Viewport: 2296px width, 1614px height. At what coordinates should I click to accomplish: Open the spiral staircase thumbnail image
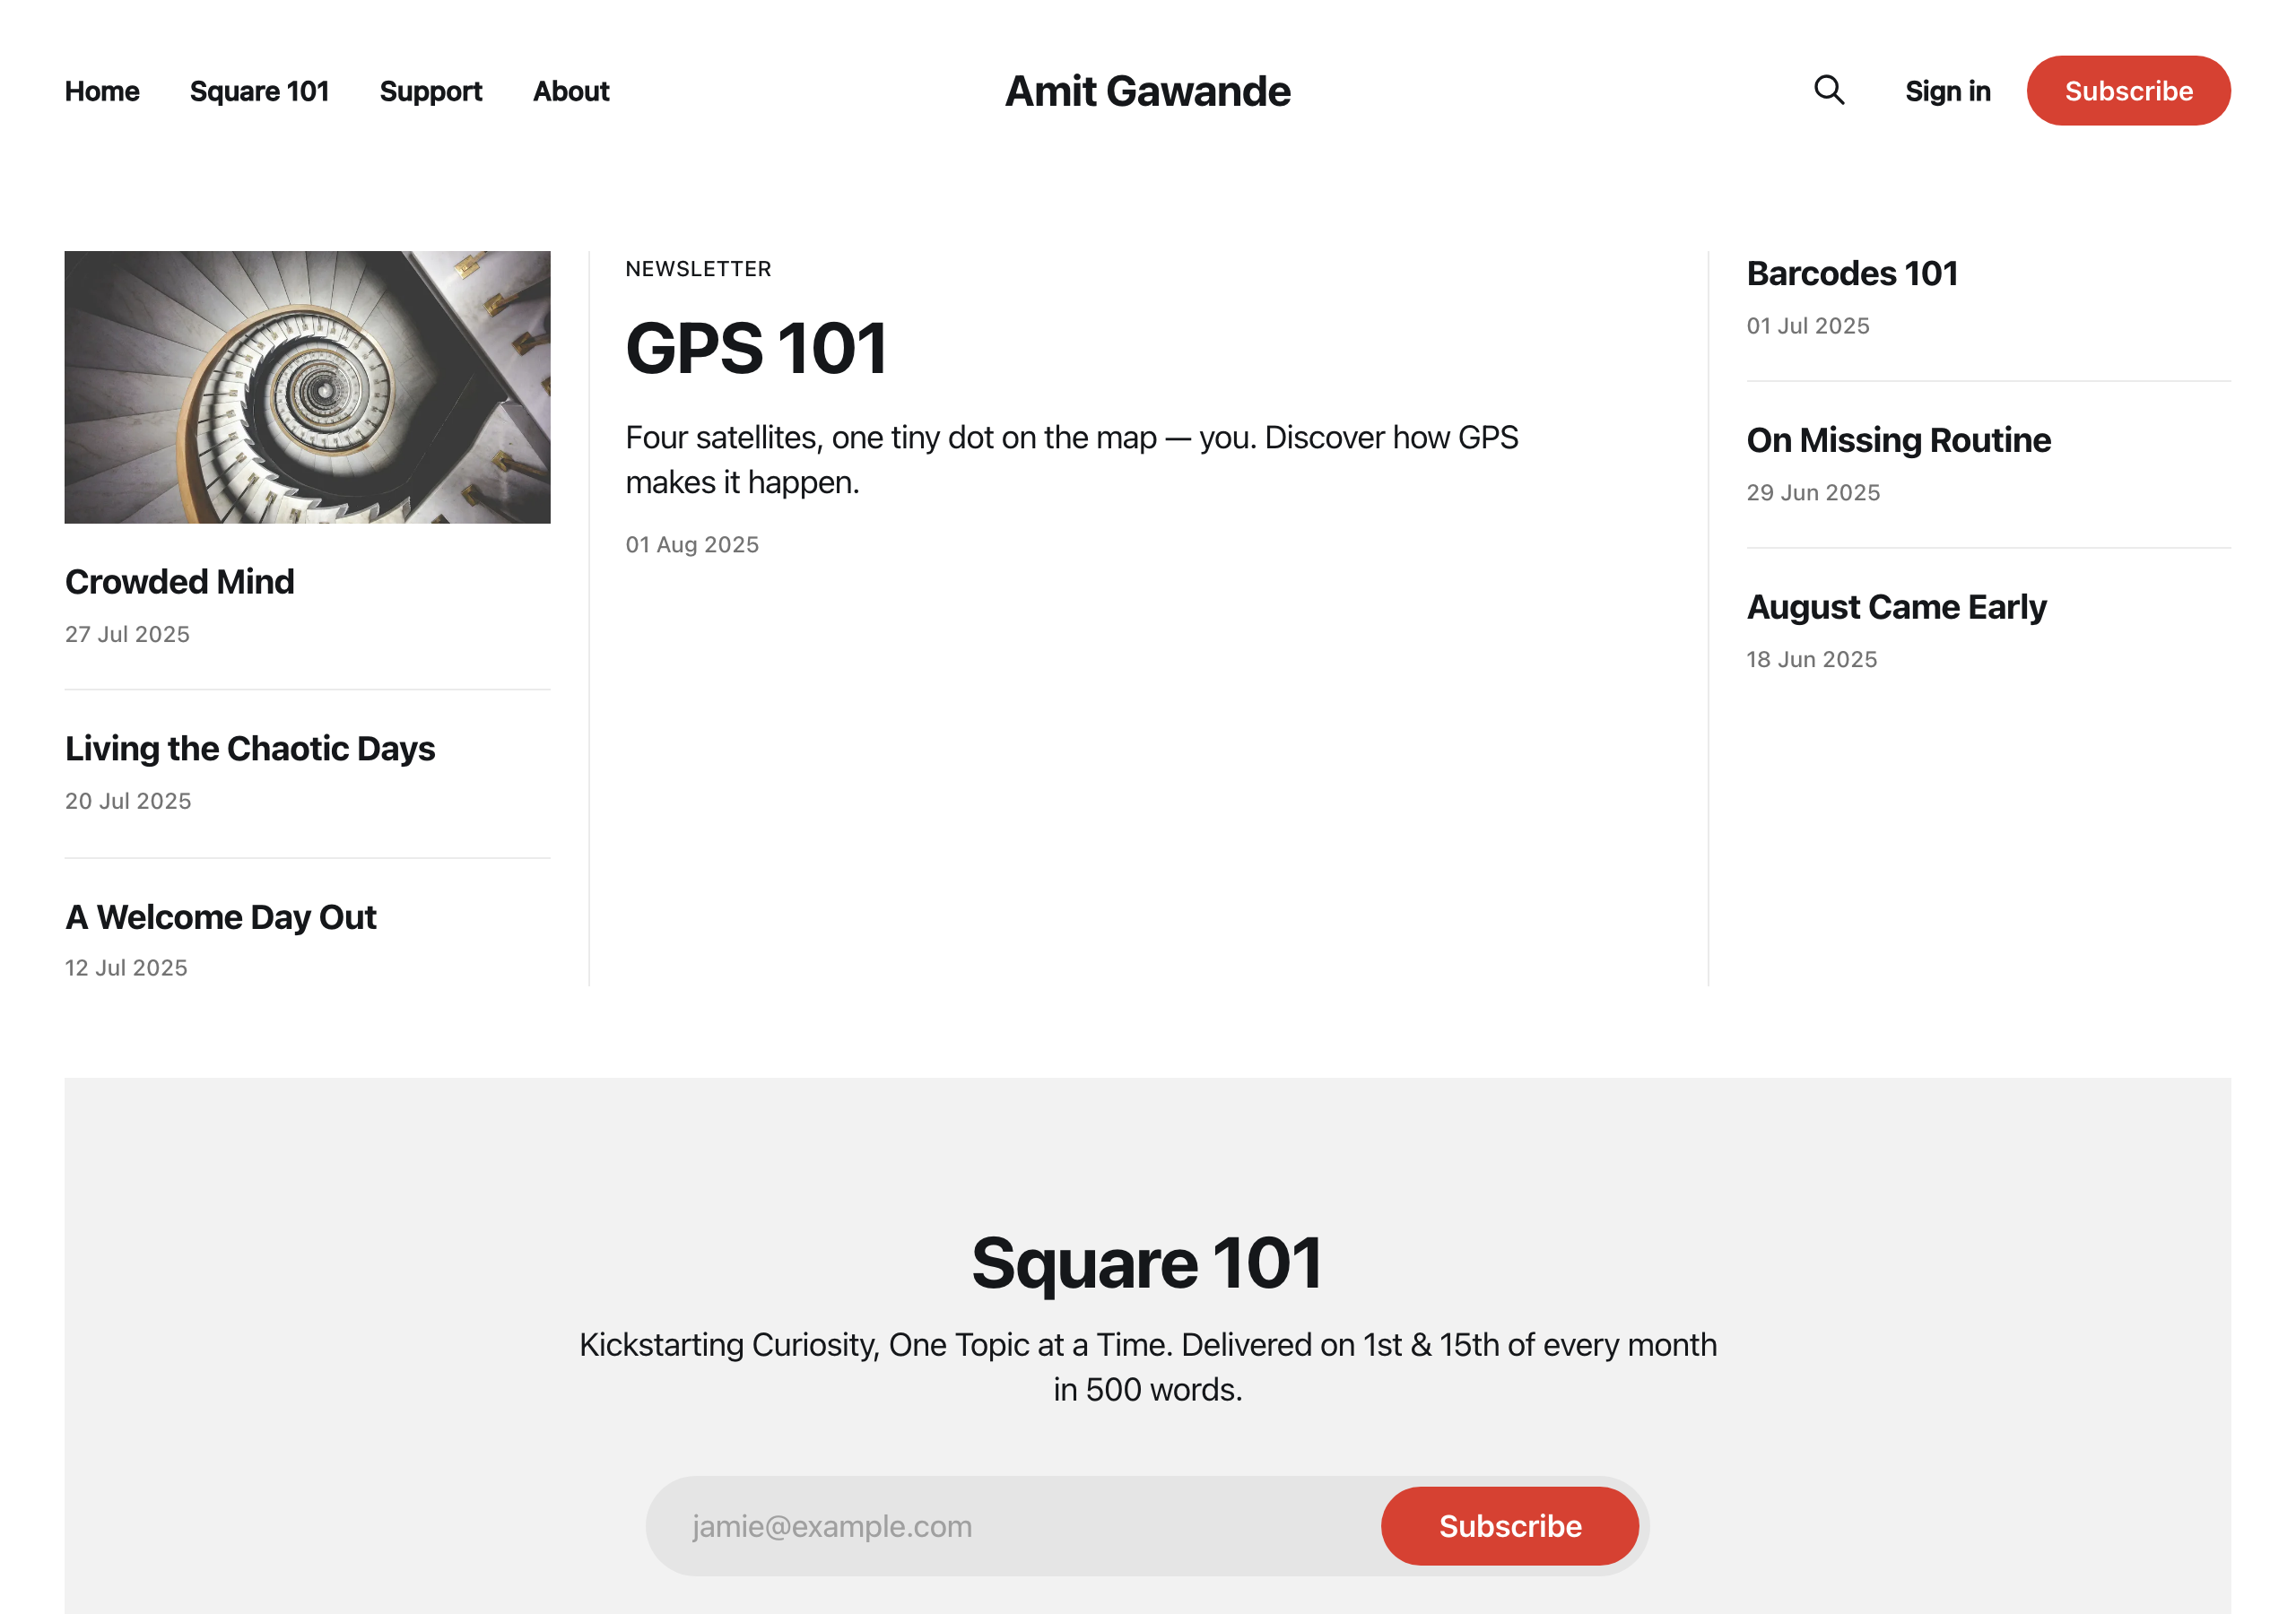coord(307,387)
